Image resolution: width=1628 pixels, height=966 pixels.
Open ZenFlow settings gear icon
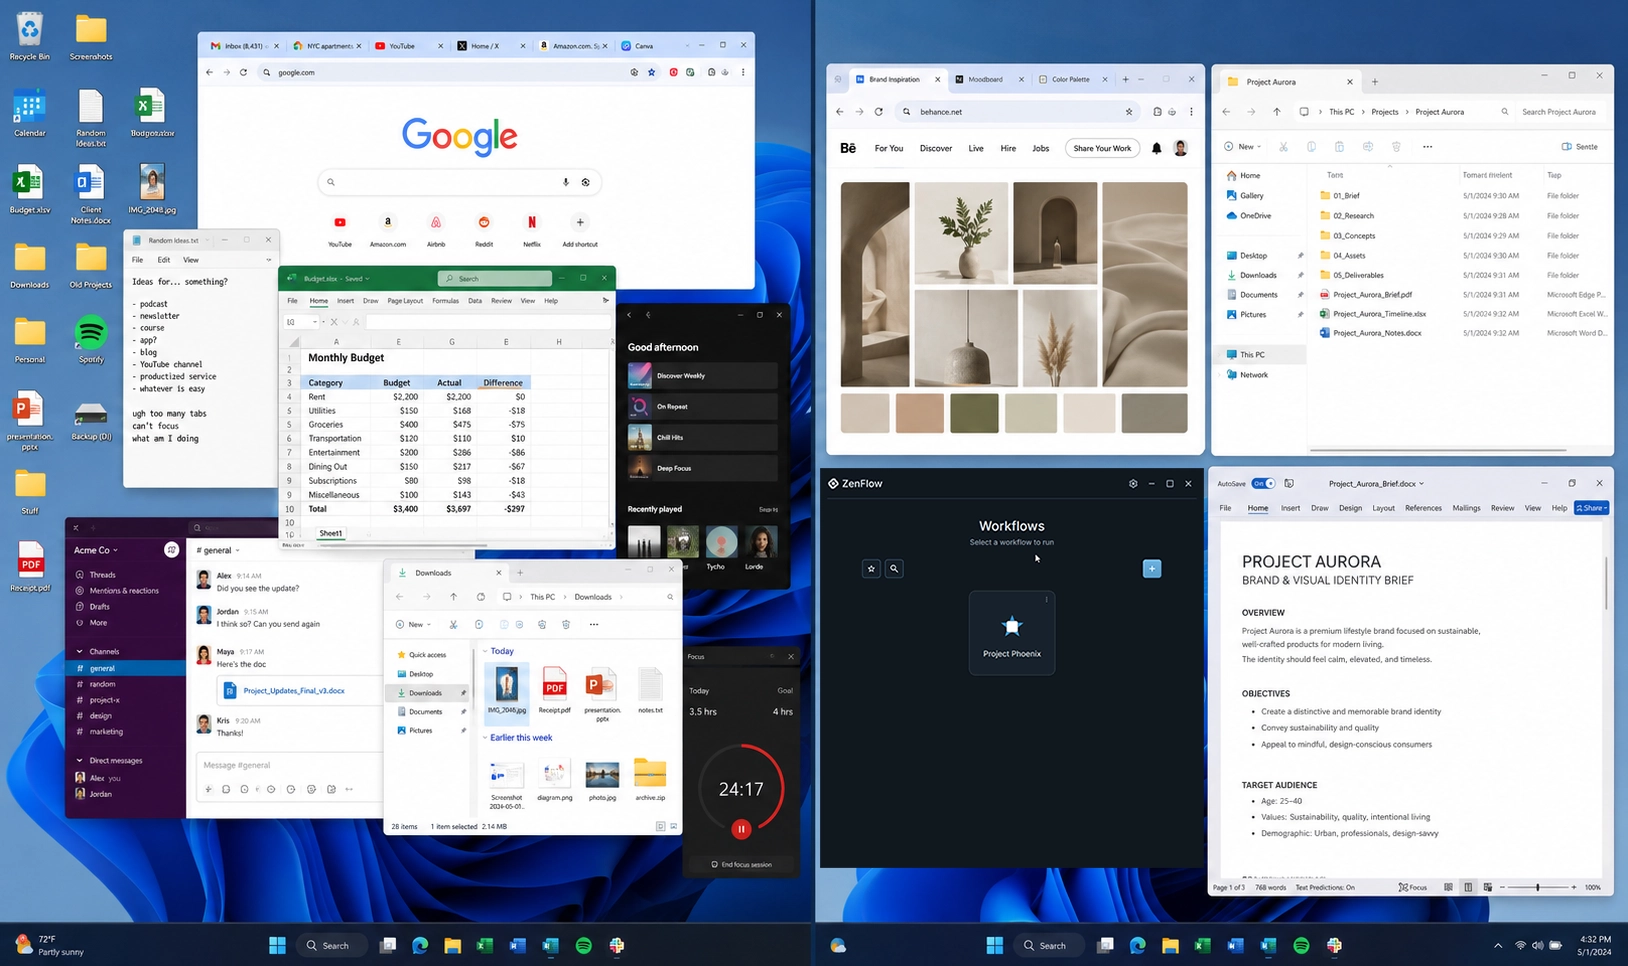click(1133, 483)
